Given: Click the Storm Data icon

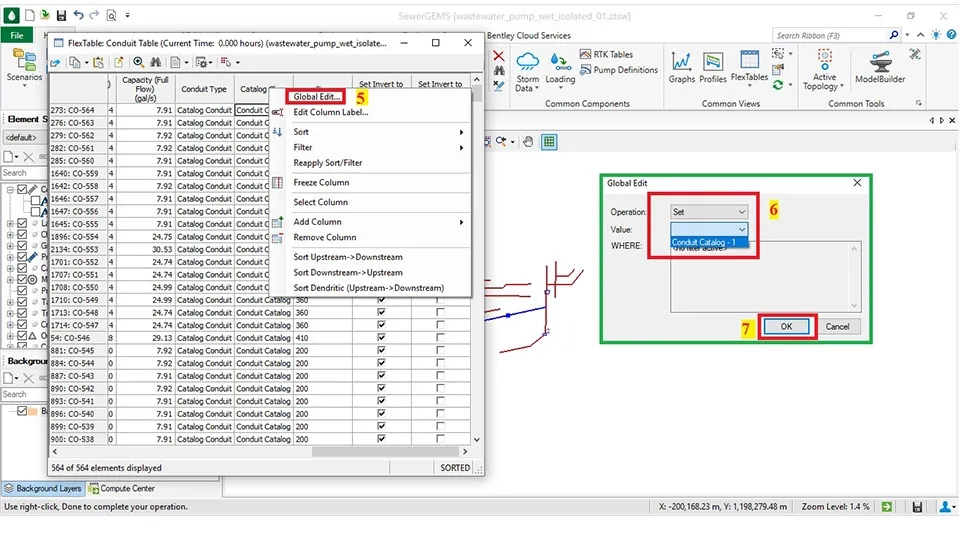Looking at the screenshot, I should point(527,71).
